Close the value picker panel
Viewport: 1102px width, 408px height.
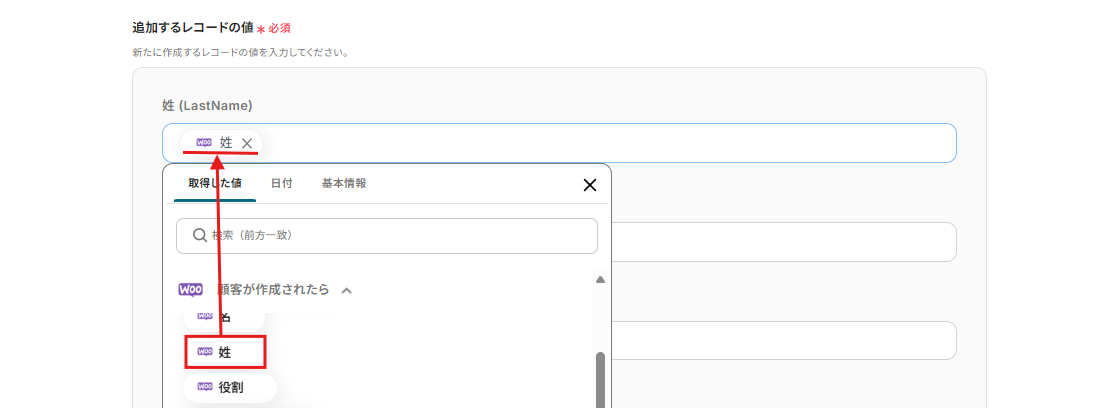589,184
